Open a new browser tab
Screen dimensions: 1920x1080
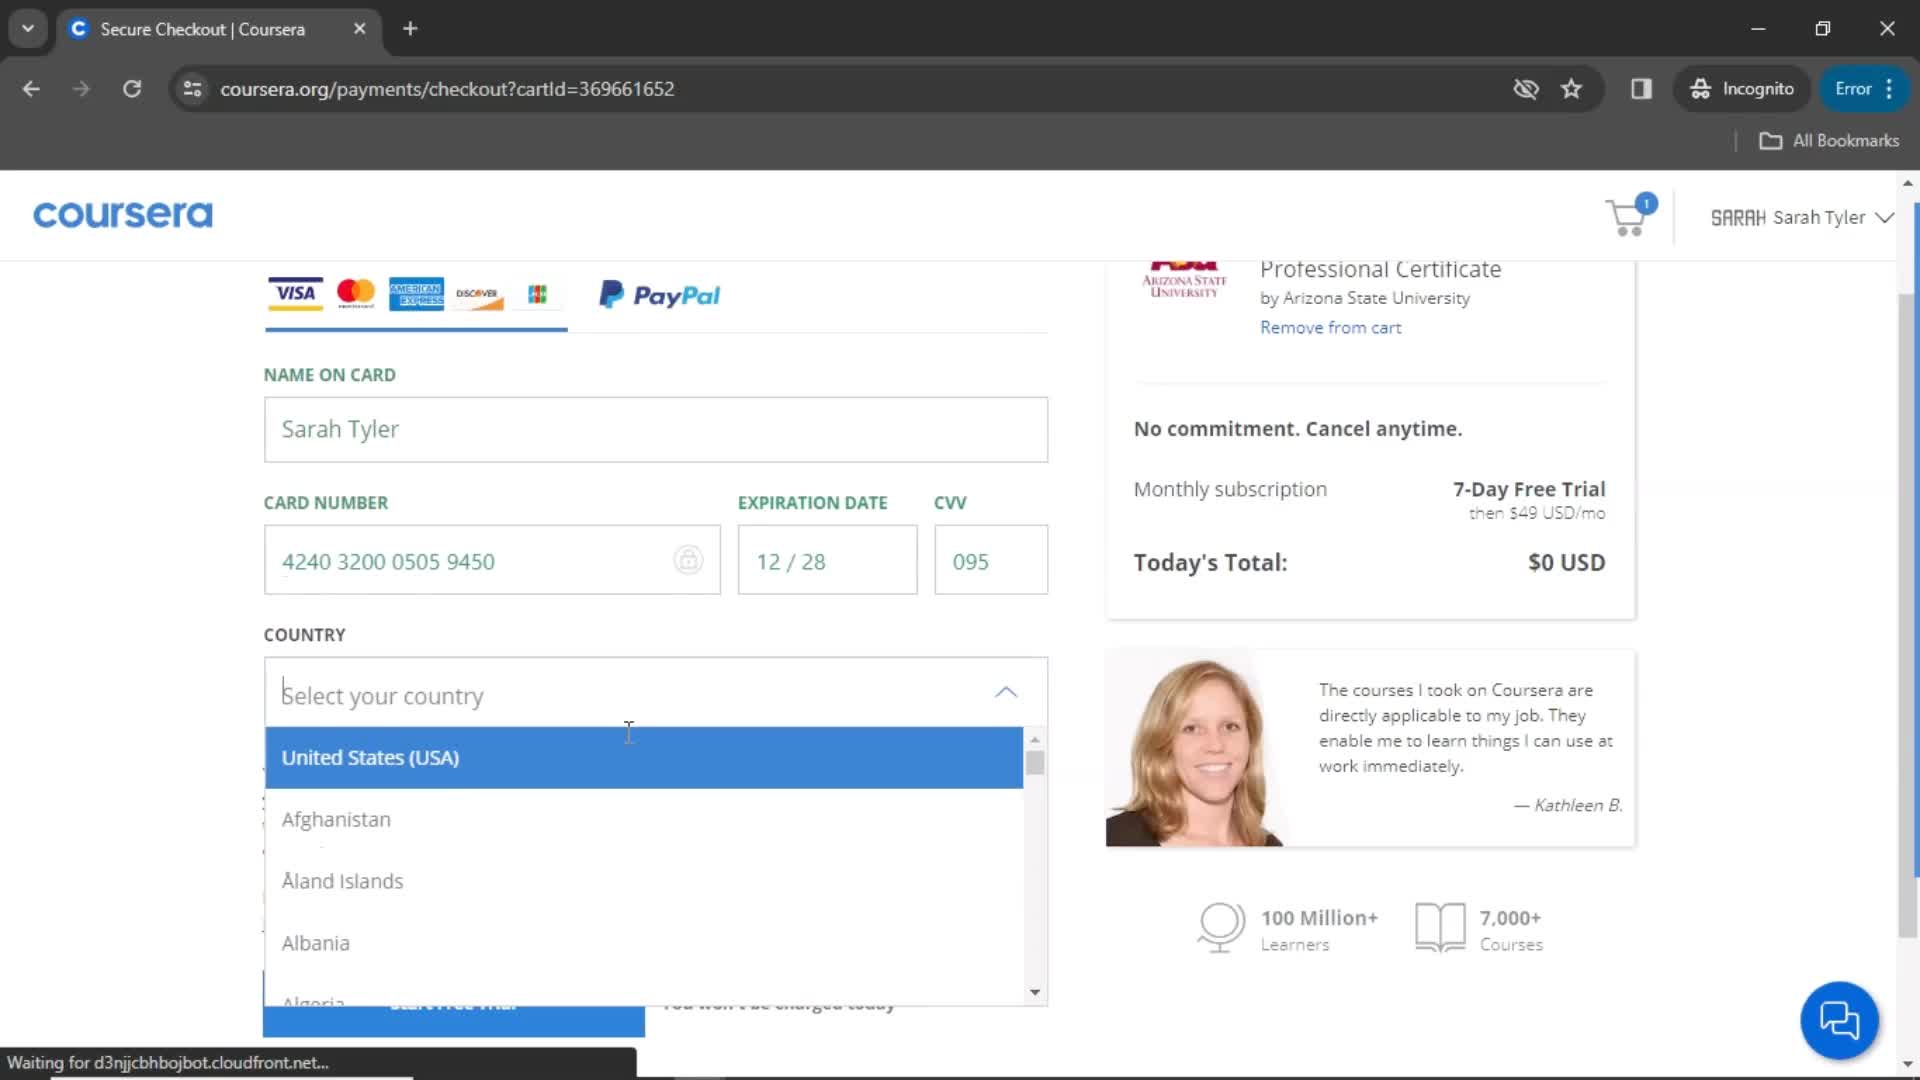pyautogui.click(x=410, y=29)
